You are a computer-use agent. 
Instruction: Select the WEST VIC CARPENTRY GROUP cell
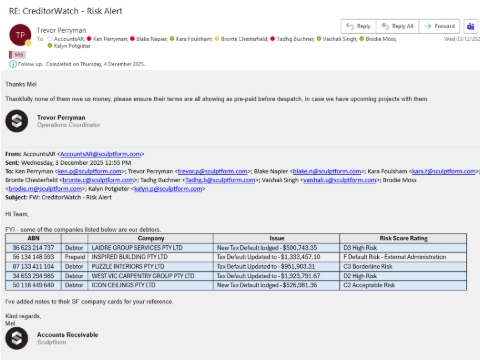pos(151,276)
